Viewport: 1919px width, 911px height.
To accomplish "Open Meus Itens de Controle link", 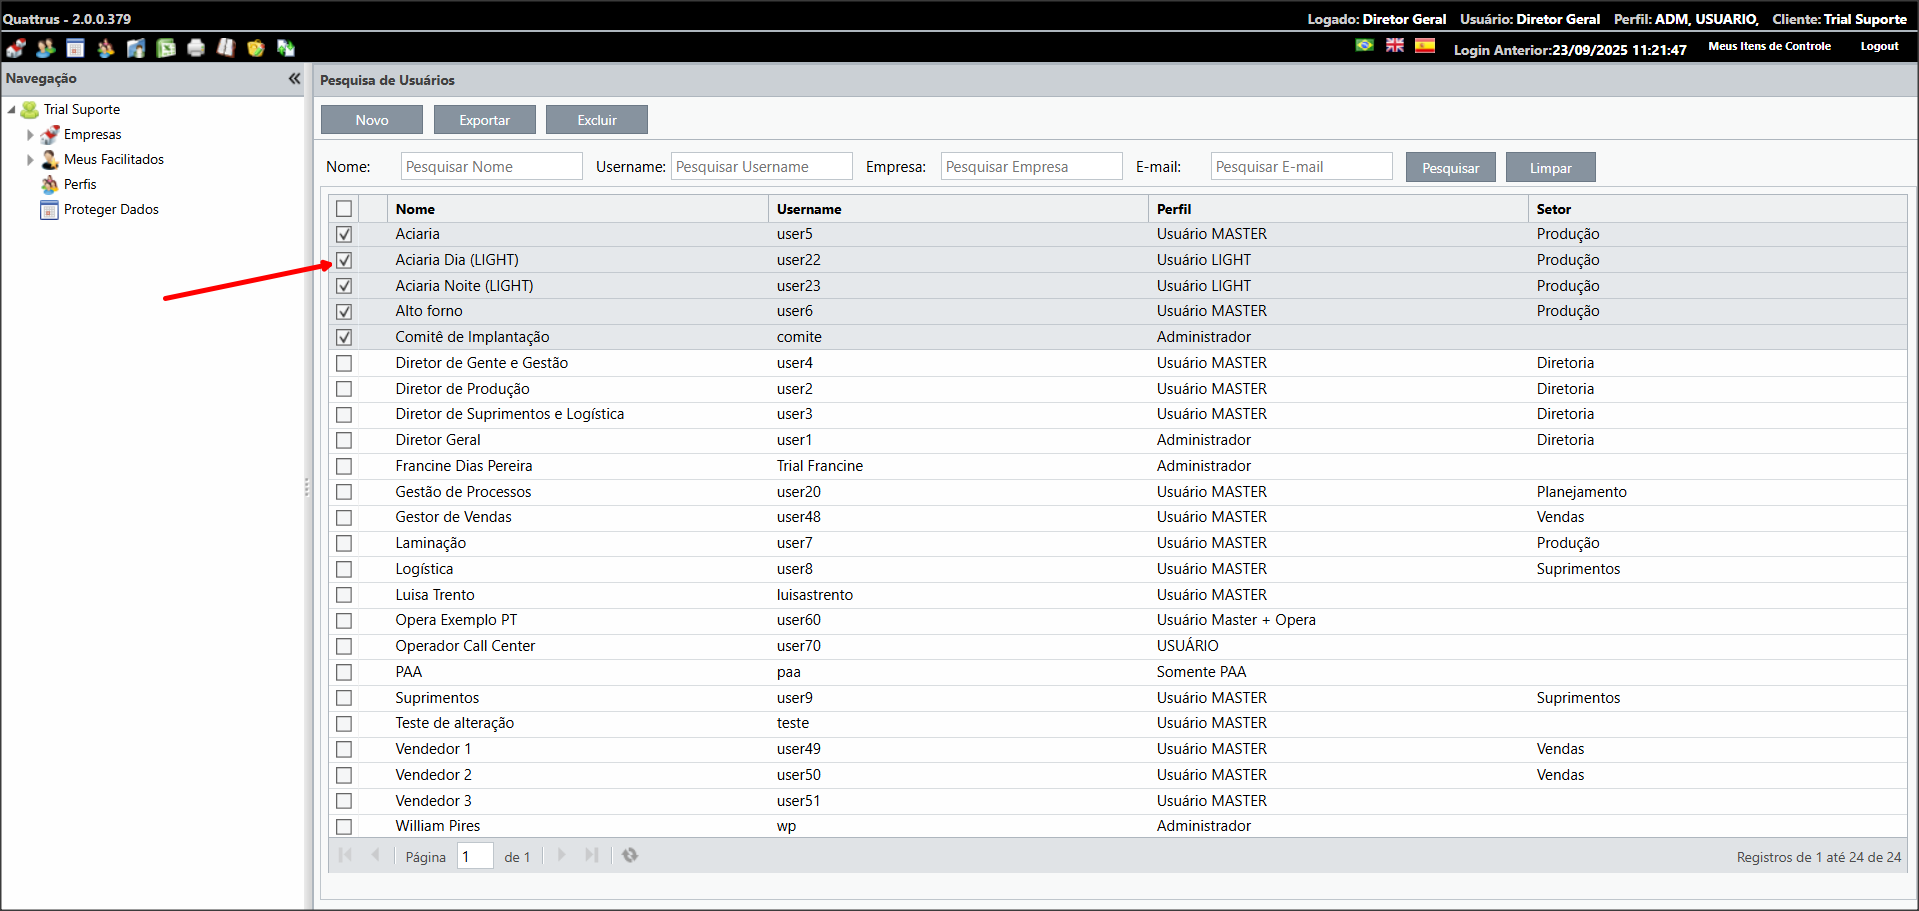I will 1769,46.
